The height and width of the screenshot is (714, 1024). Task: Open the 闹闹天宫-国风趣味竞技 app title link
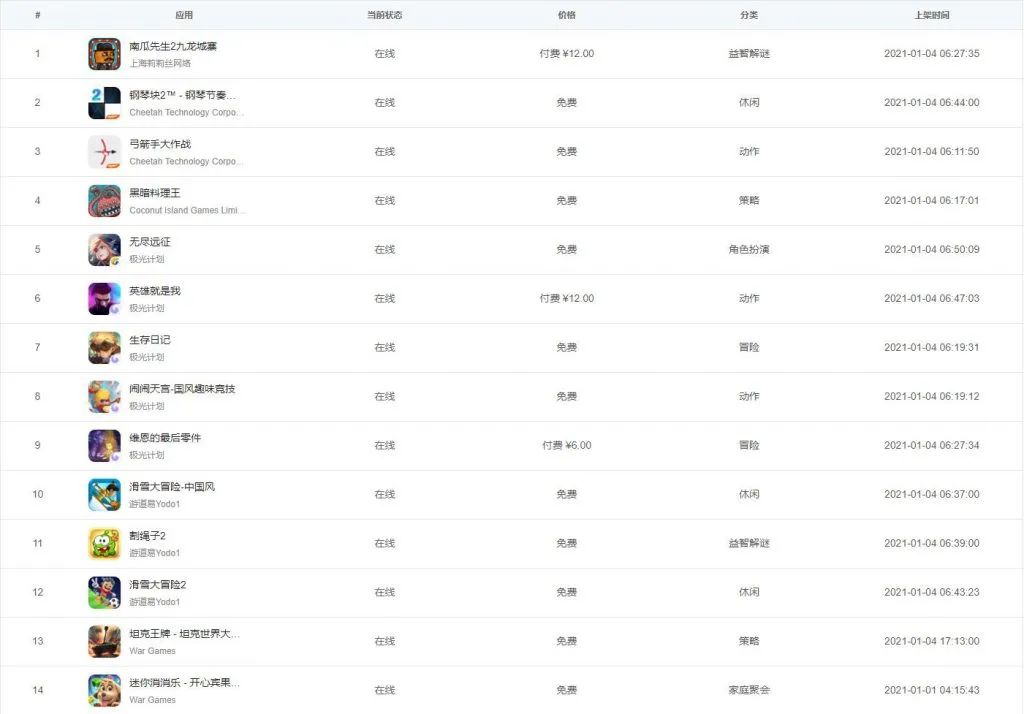coord(182,389)
